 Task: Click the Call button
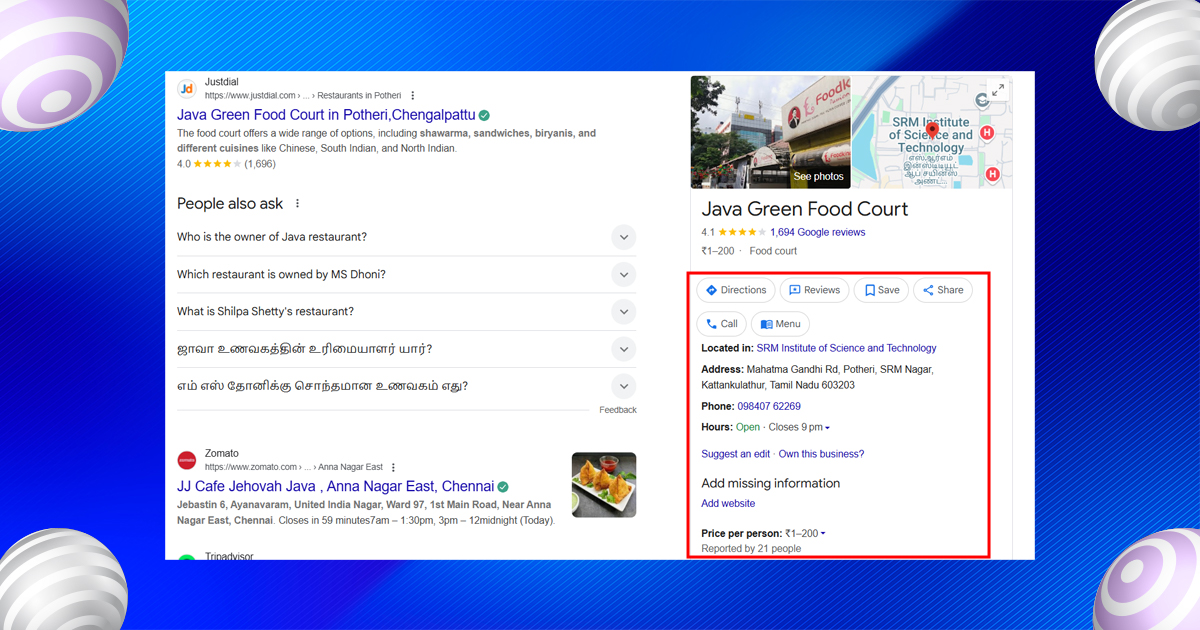pyautogui.click(x=721, y=324)
